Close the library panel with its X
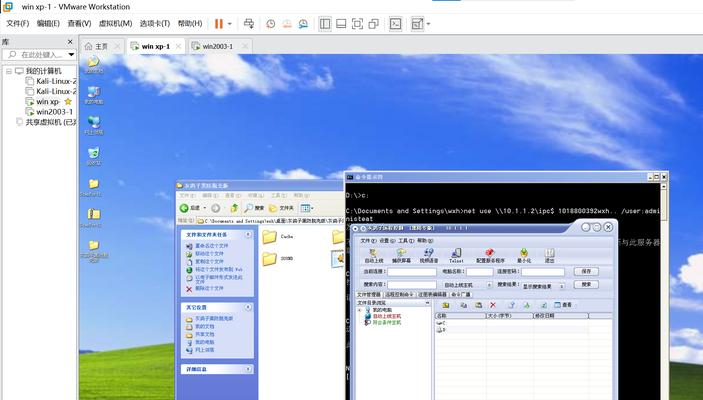This screenshot has height=400, width=703. pos(70,42)
